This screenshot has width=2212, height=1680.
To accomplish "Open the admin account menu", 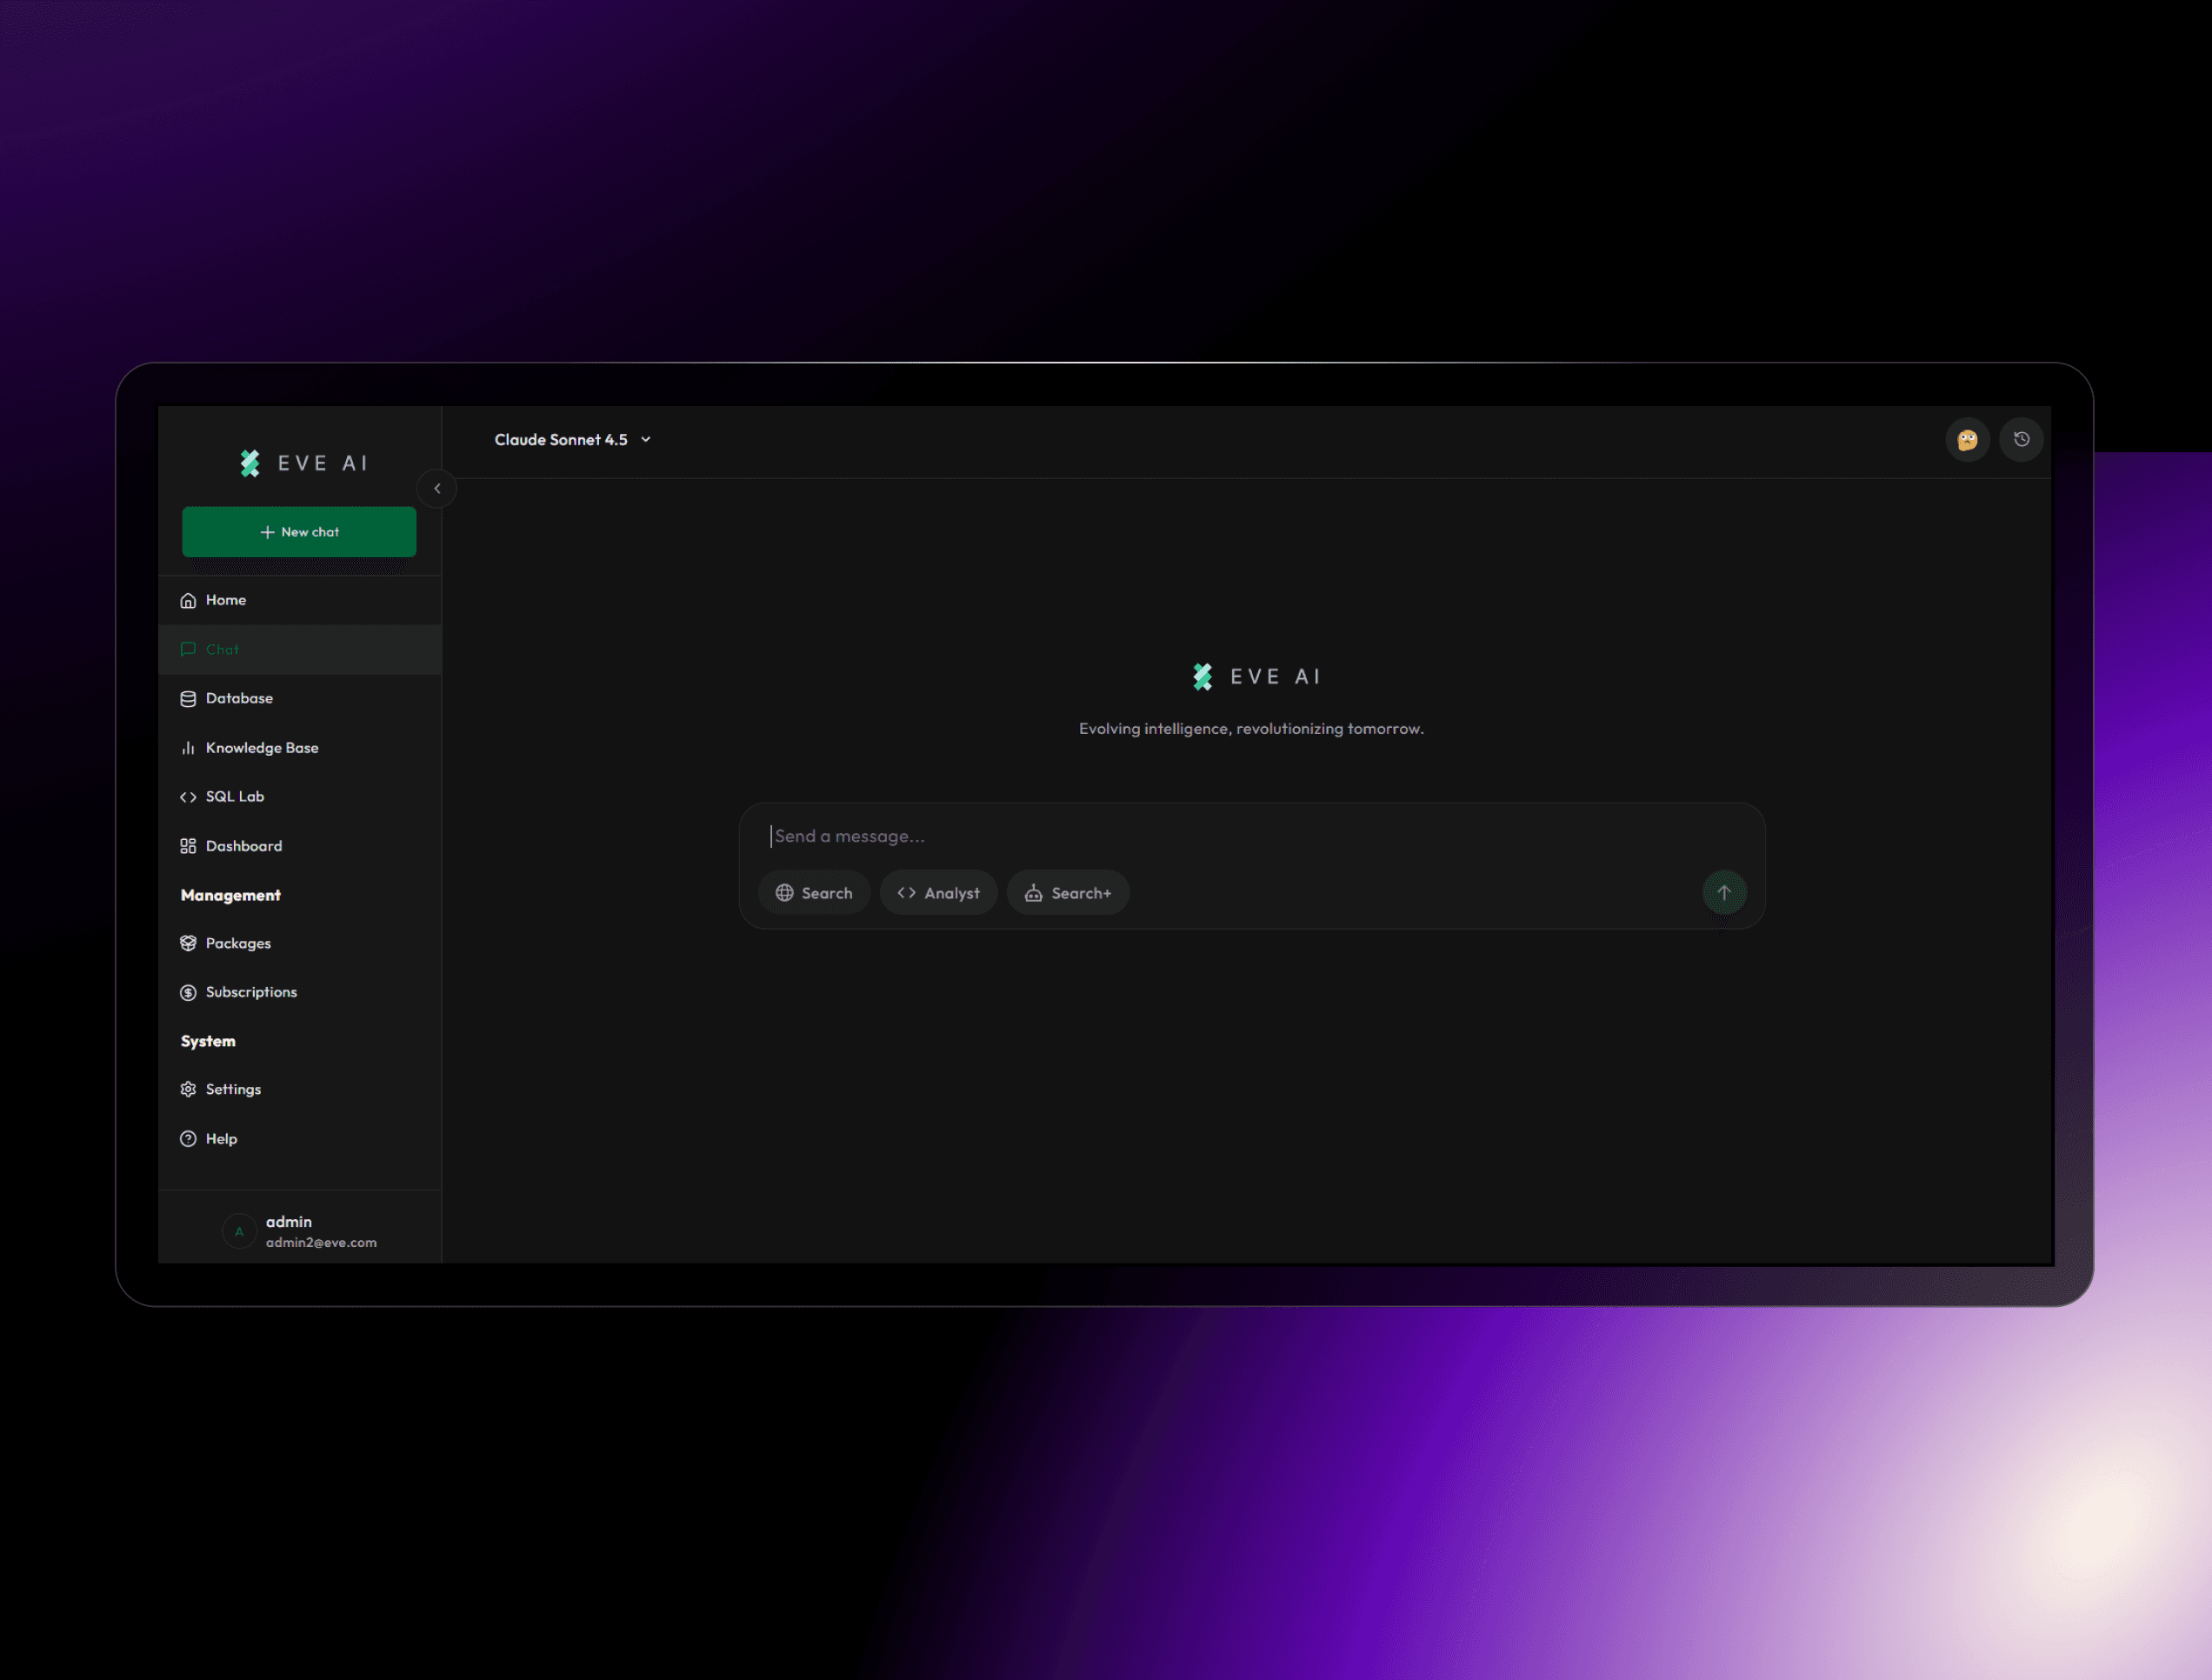I will click(300, 1231).
